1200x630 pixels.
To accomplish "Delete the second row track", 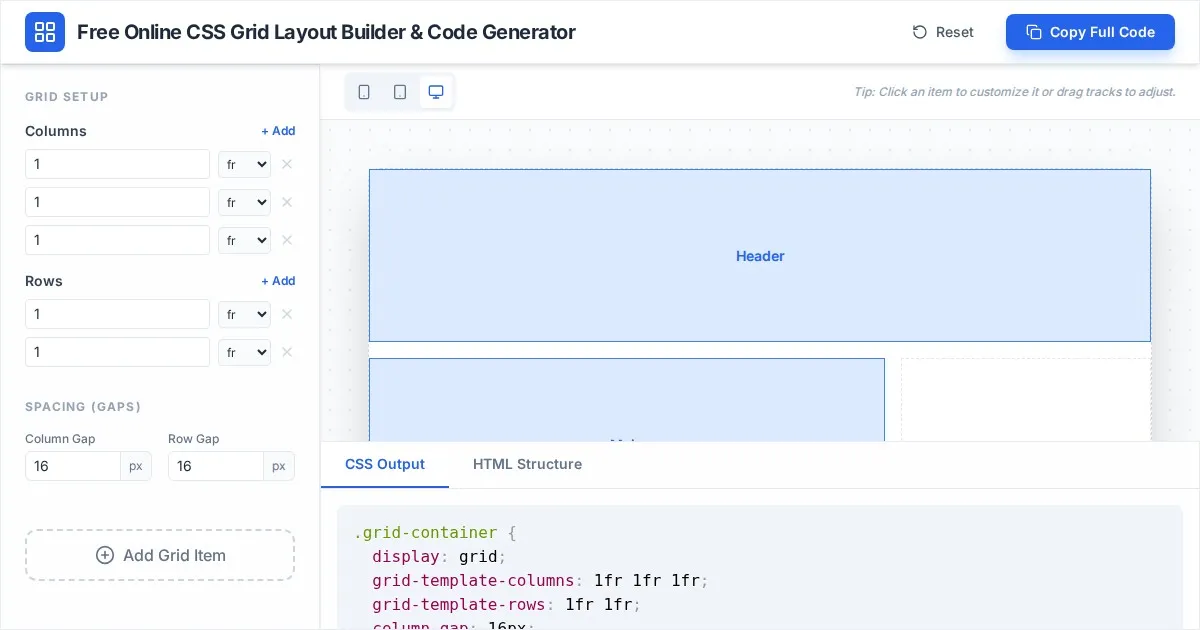I will 287,352.
